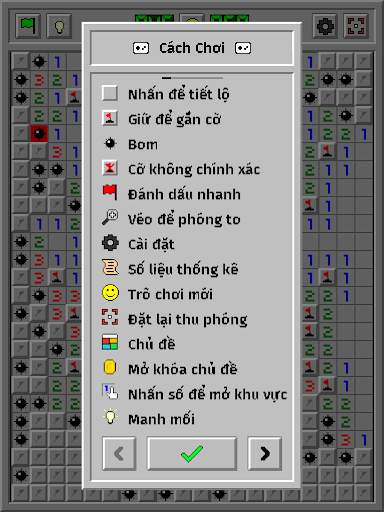This screenshot has height=512, width=384.
Task: Click the gear icon beside Cài đặt
Action: click(x=110, y=242)
